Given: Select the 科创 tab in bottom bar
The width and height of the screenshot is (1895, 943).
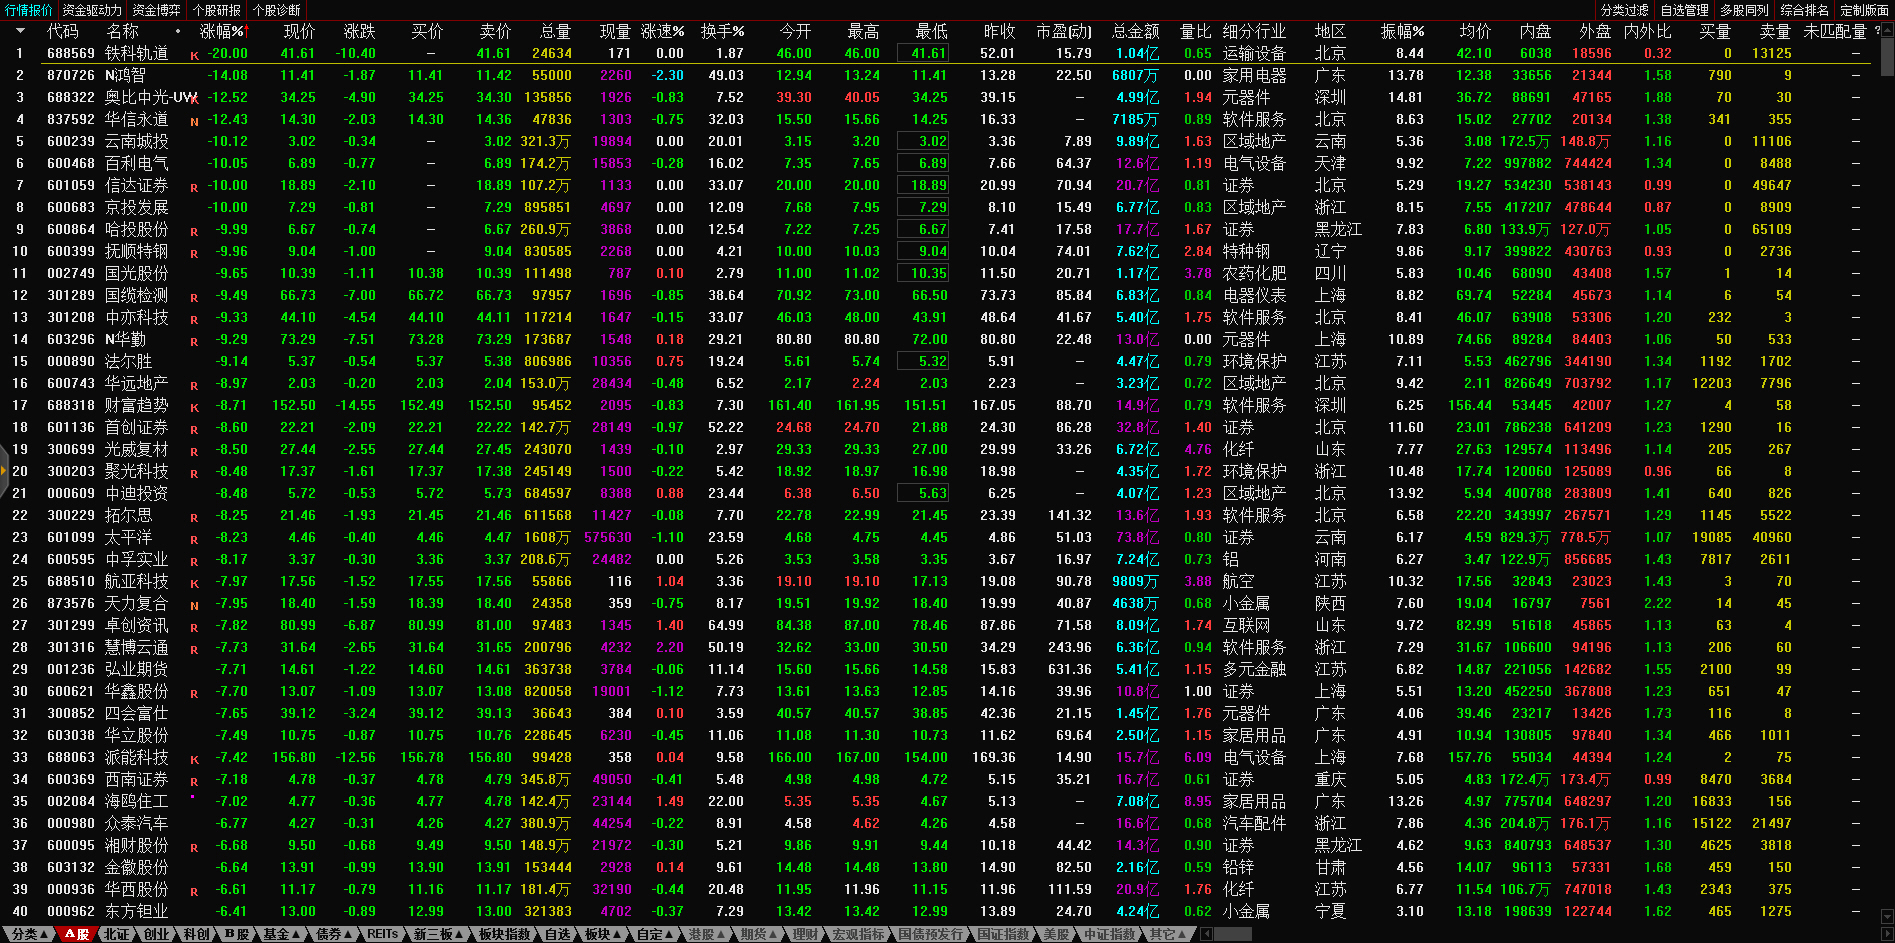Looking at the screenshot, I should point(197,934).
